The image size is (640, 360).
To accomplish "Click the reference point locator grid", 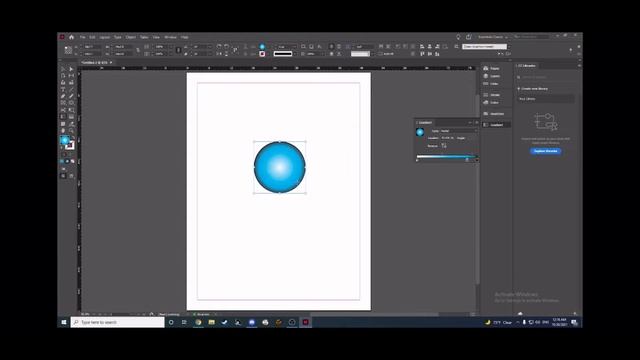I will coord(68,50).
